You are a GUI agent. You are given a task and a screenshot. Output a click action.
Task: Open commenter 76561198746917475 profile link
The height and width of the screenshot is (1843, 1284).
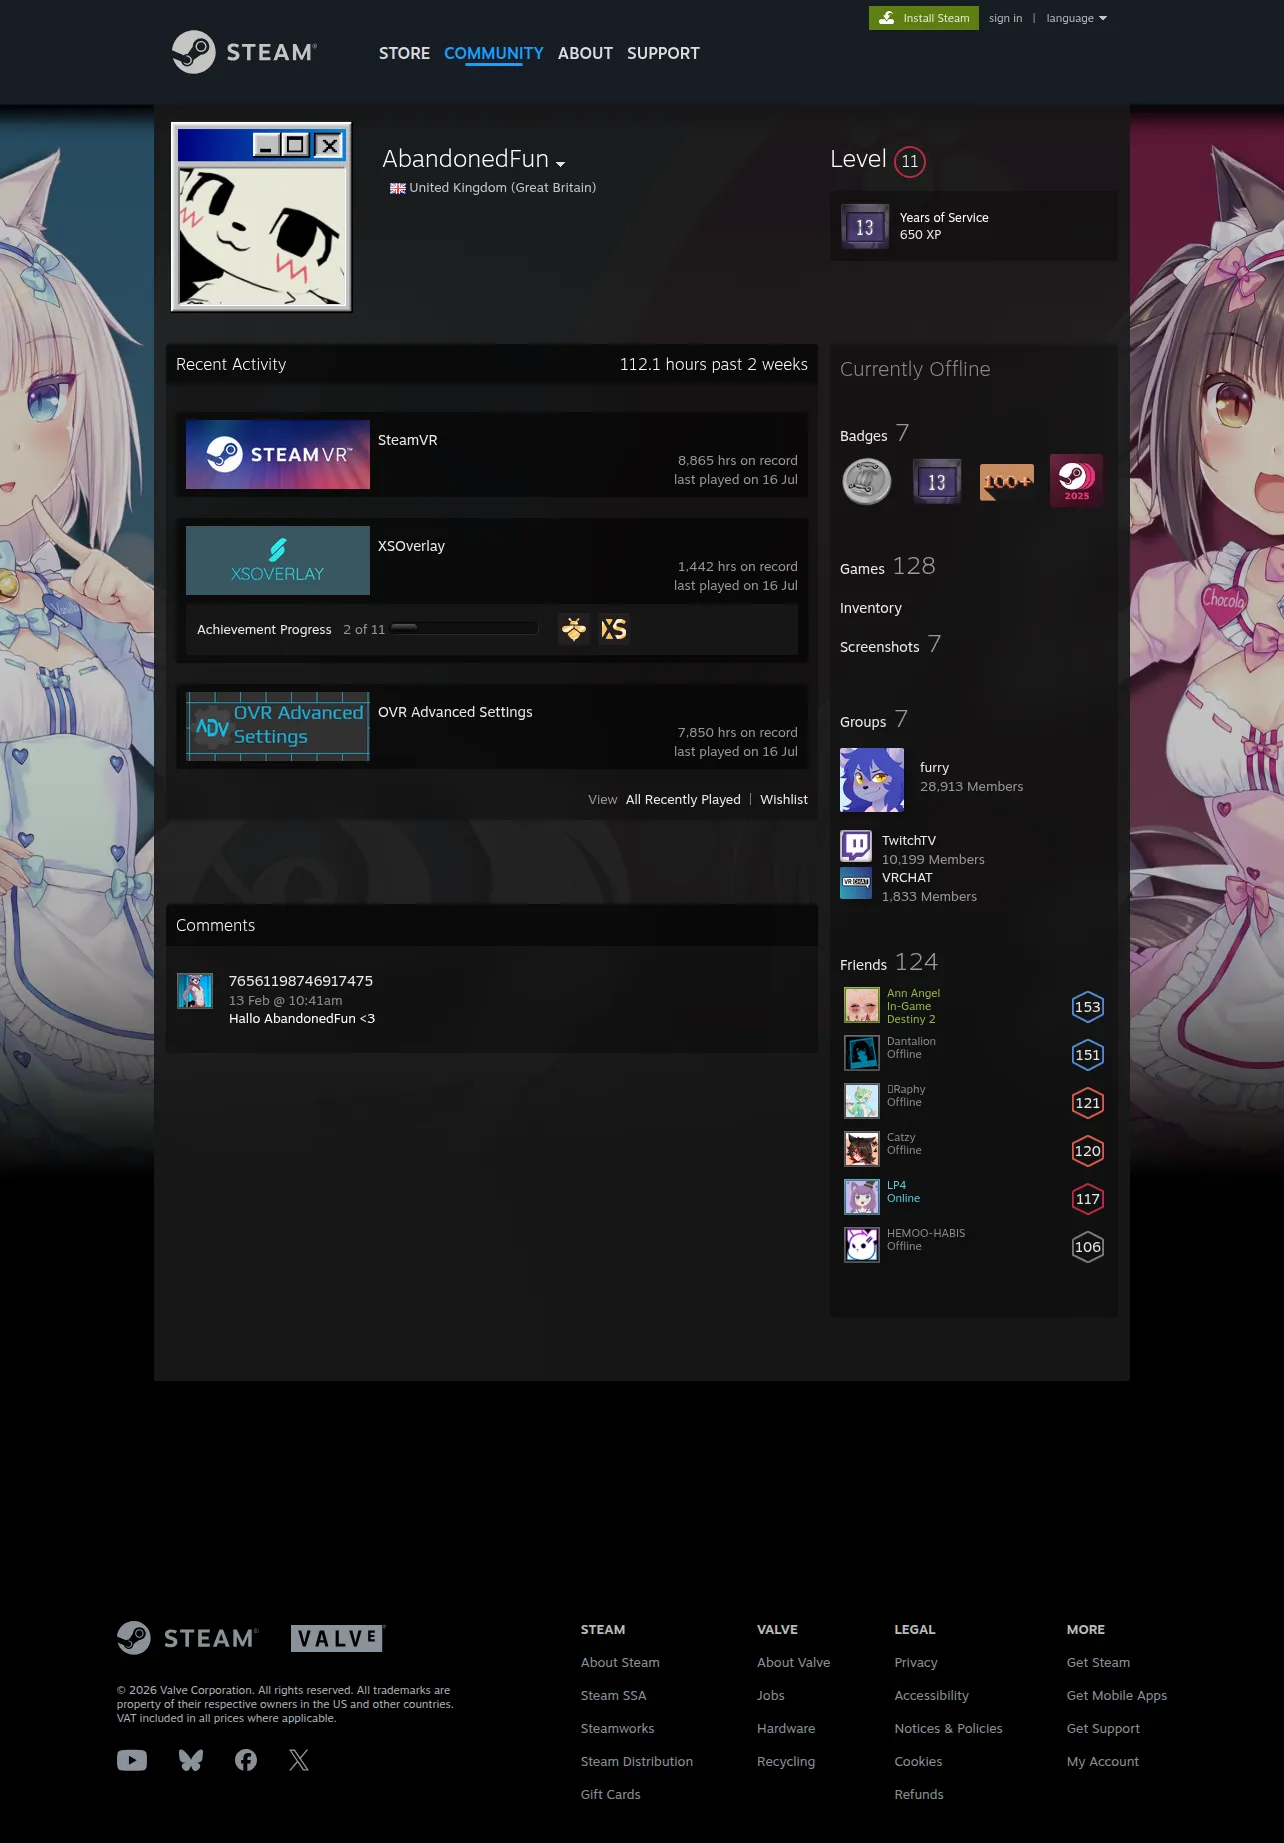click(x=301, y=981)
